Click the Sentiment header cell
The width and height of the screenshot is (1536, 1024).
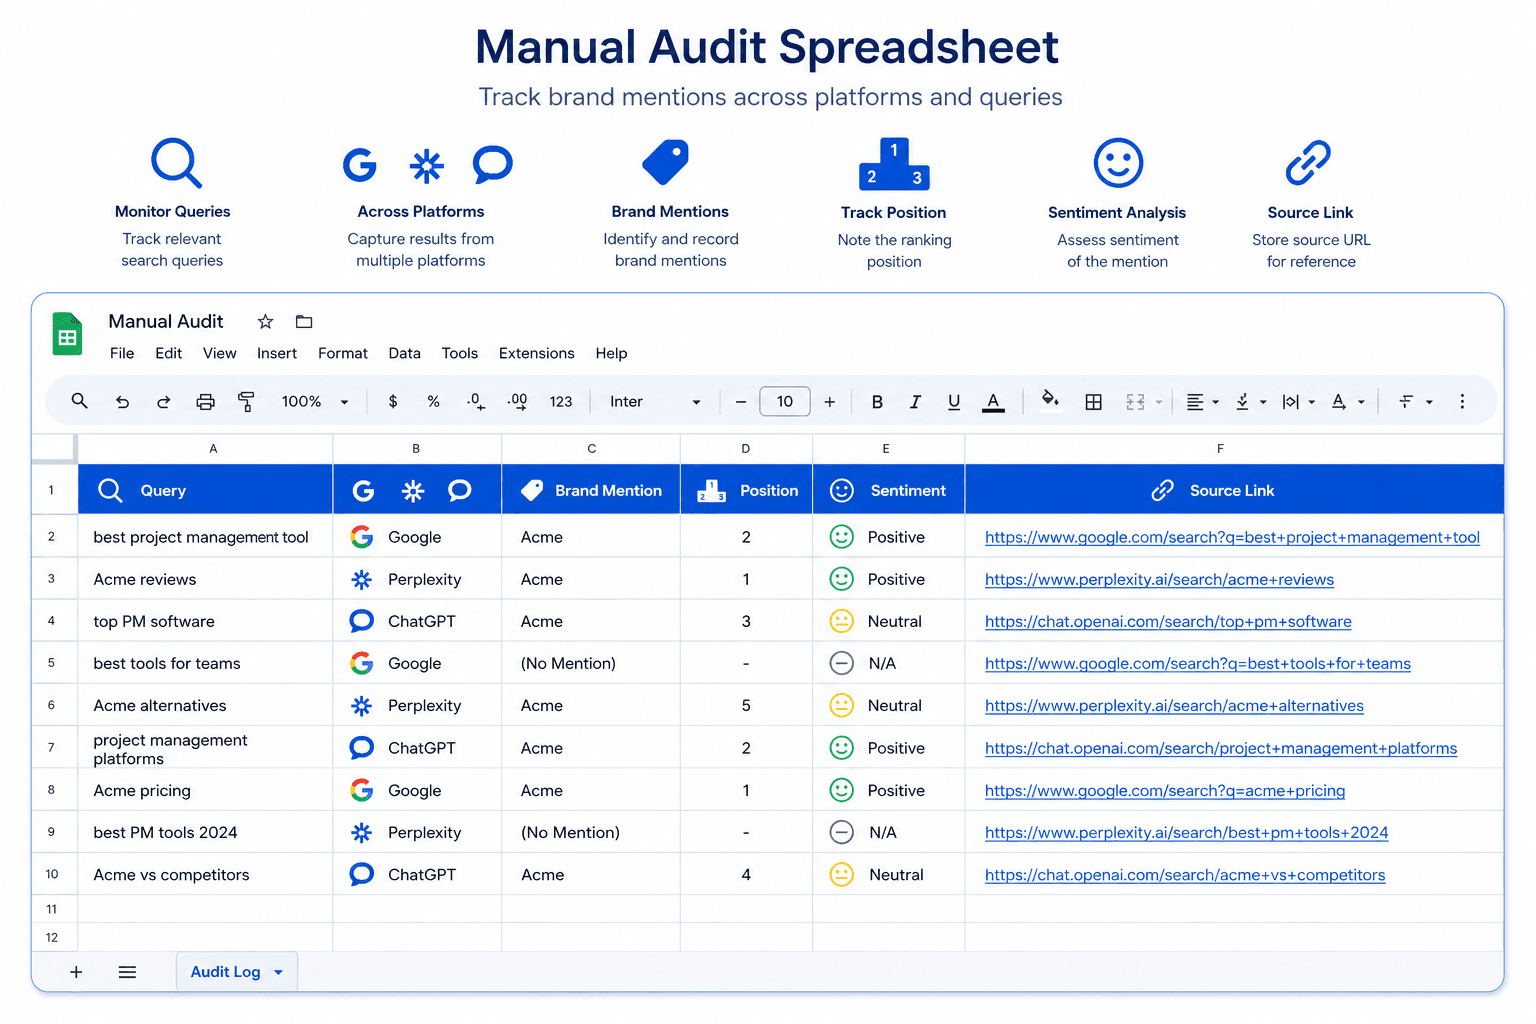click(x=888, y=490)
